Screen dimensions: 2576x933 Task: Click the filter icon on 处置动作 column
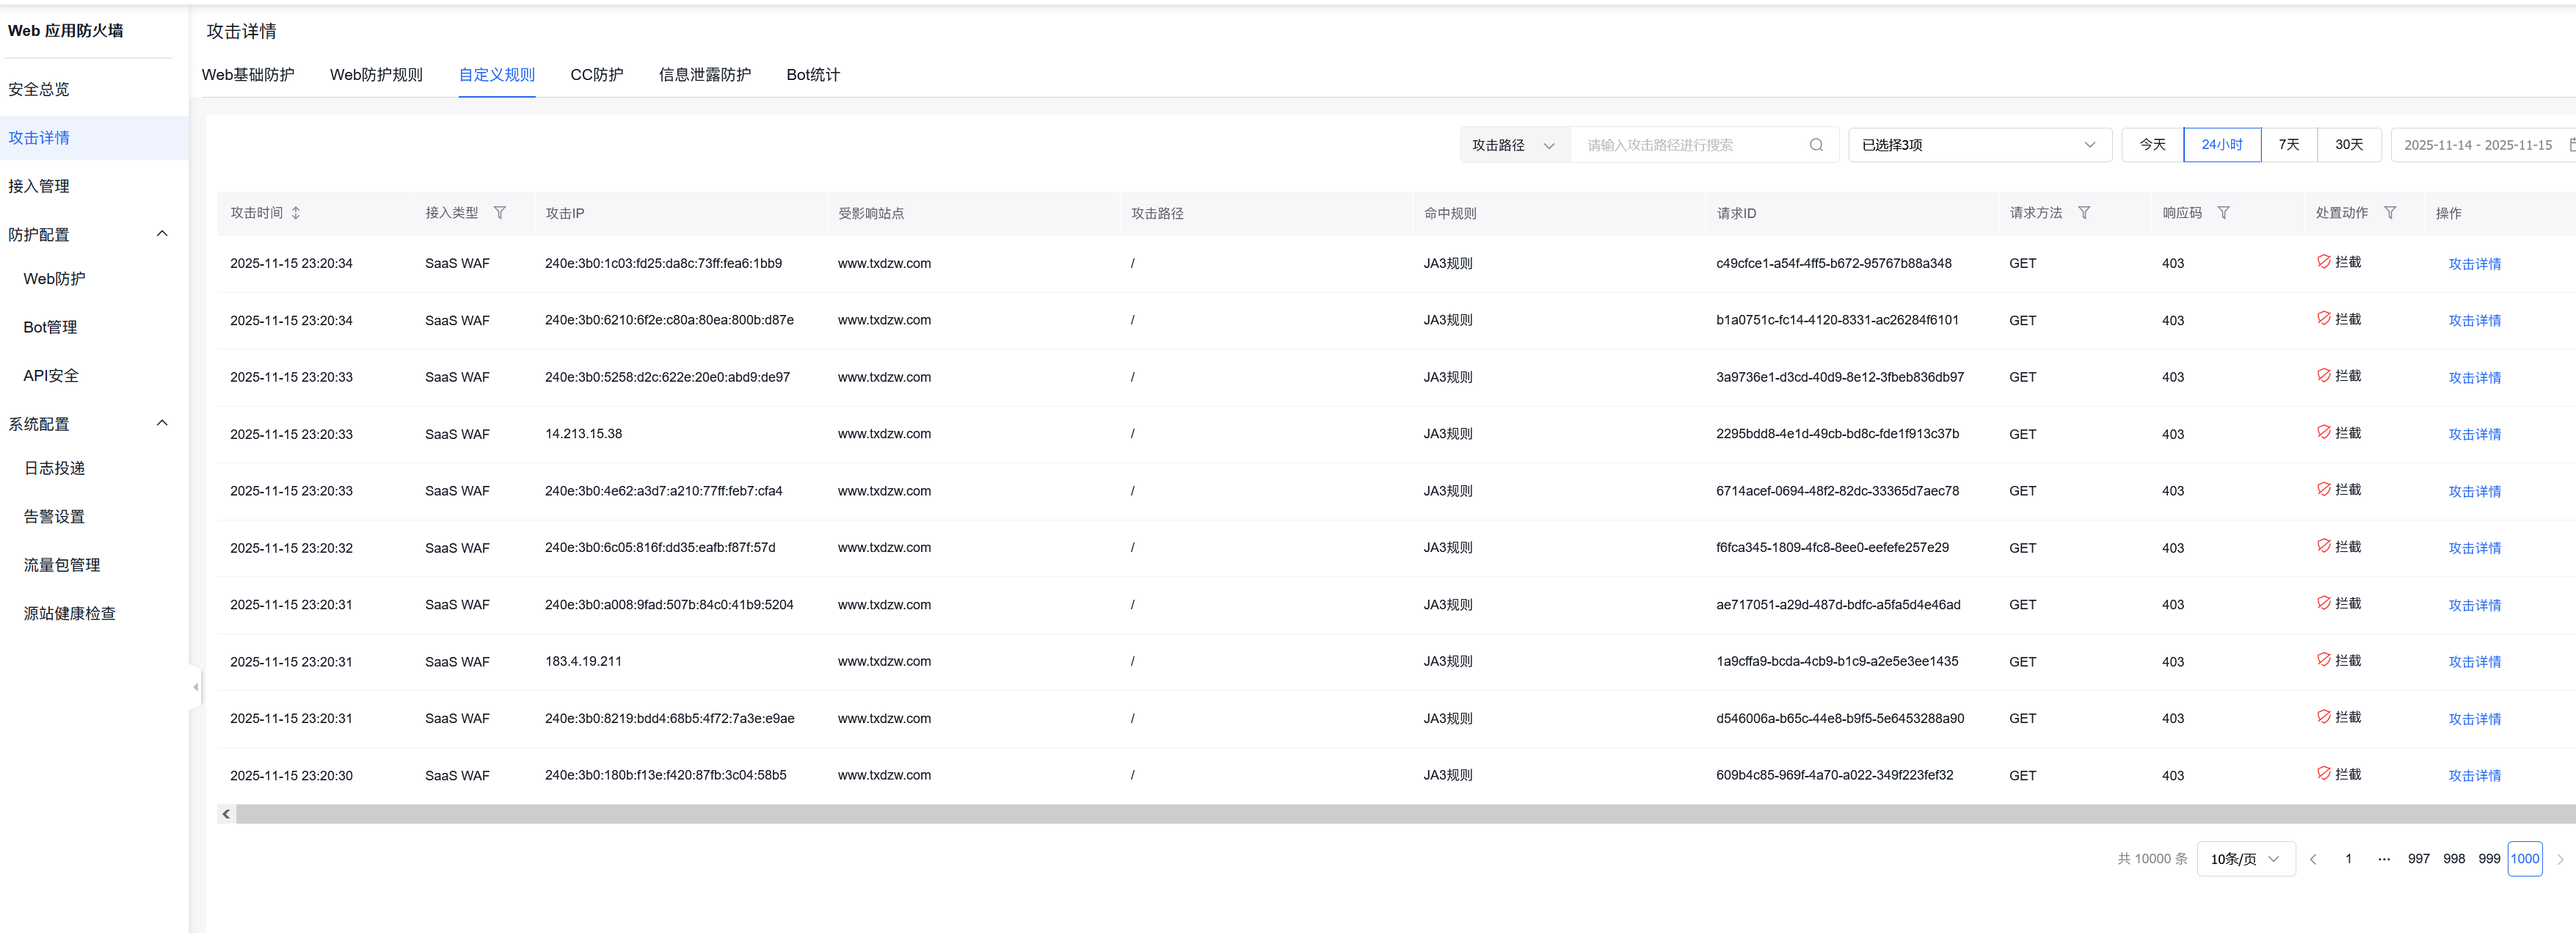tap(2391, 212)
